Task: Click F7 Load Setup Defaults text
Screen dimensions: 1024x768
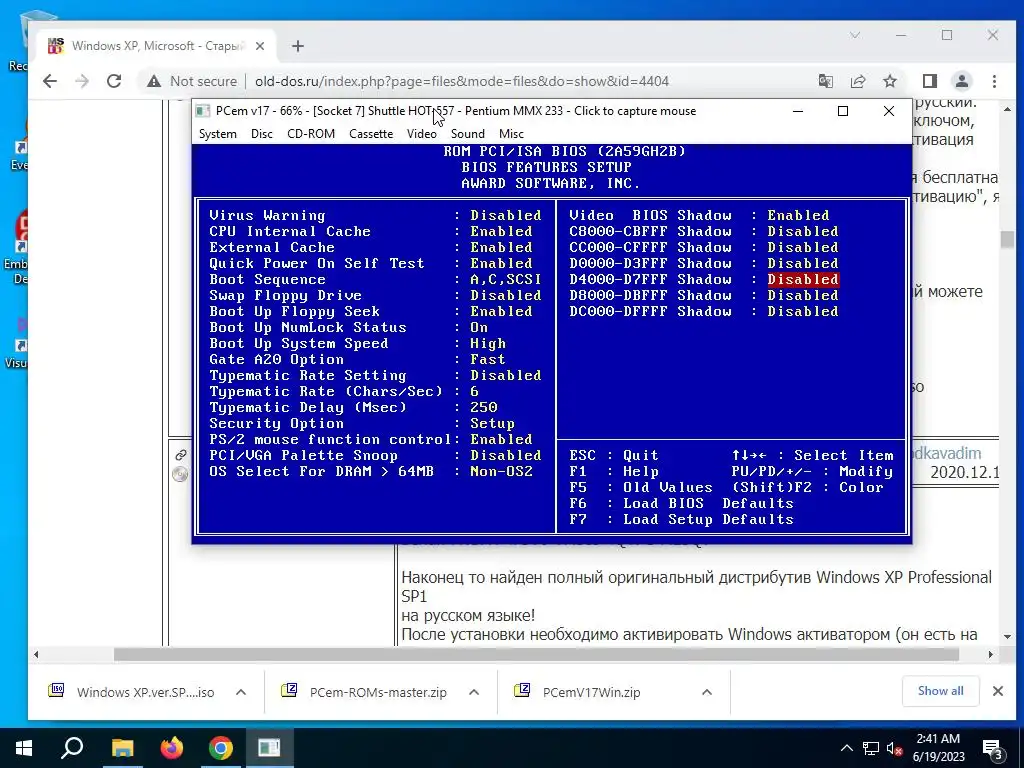Action: pos(681,520)
